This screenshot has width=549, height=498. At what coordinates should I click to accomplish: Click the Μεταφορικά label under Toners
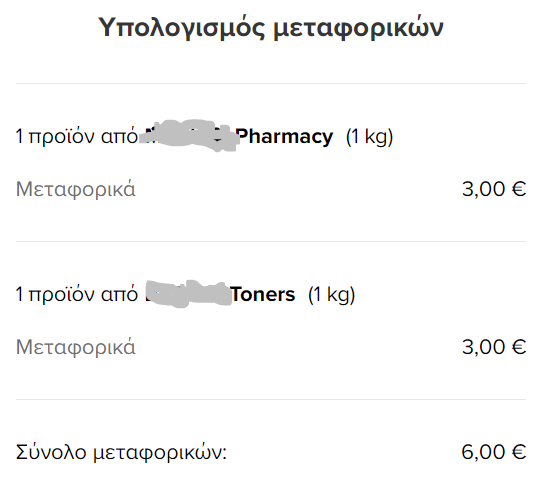(x=76, y=347)
